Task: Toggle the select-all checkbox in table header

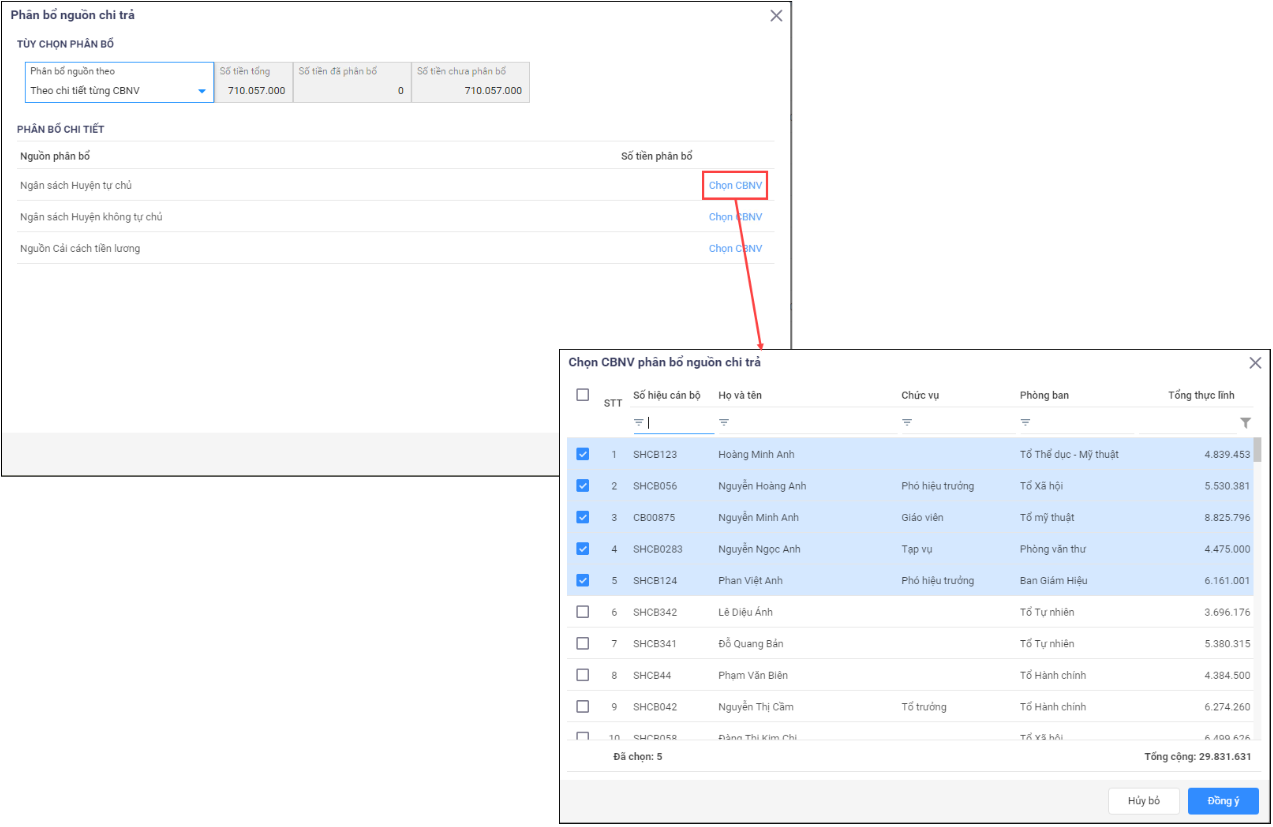Action: [583, 395]
